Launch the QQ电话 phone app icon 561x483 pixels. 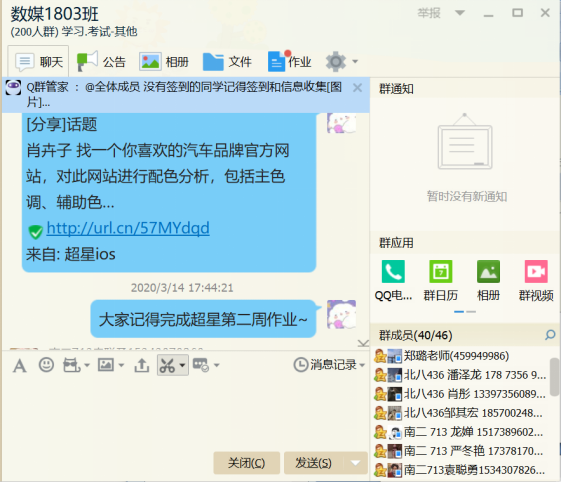[393, 272]
